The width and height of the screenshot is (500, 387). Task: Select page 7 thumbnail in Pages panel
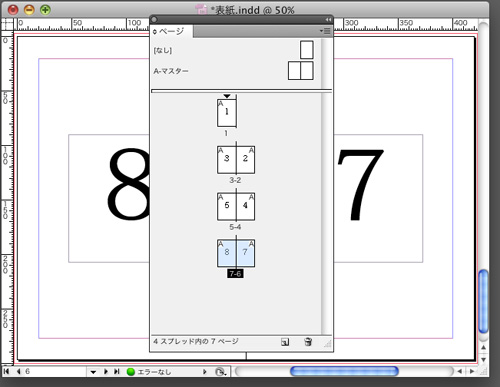(246, 253)
